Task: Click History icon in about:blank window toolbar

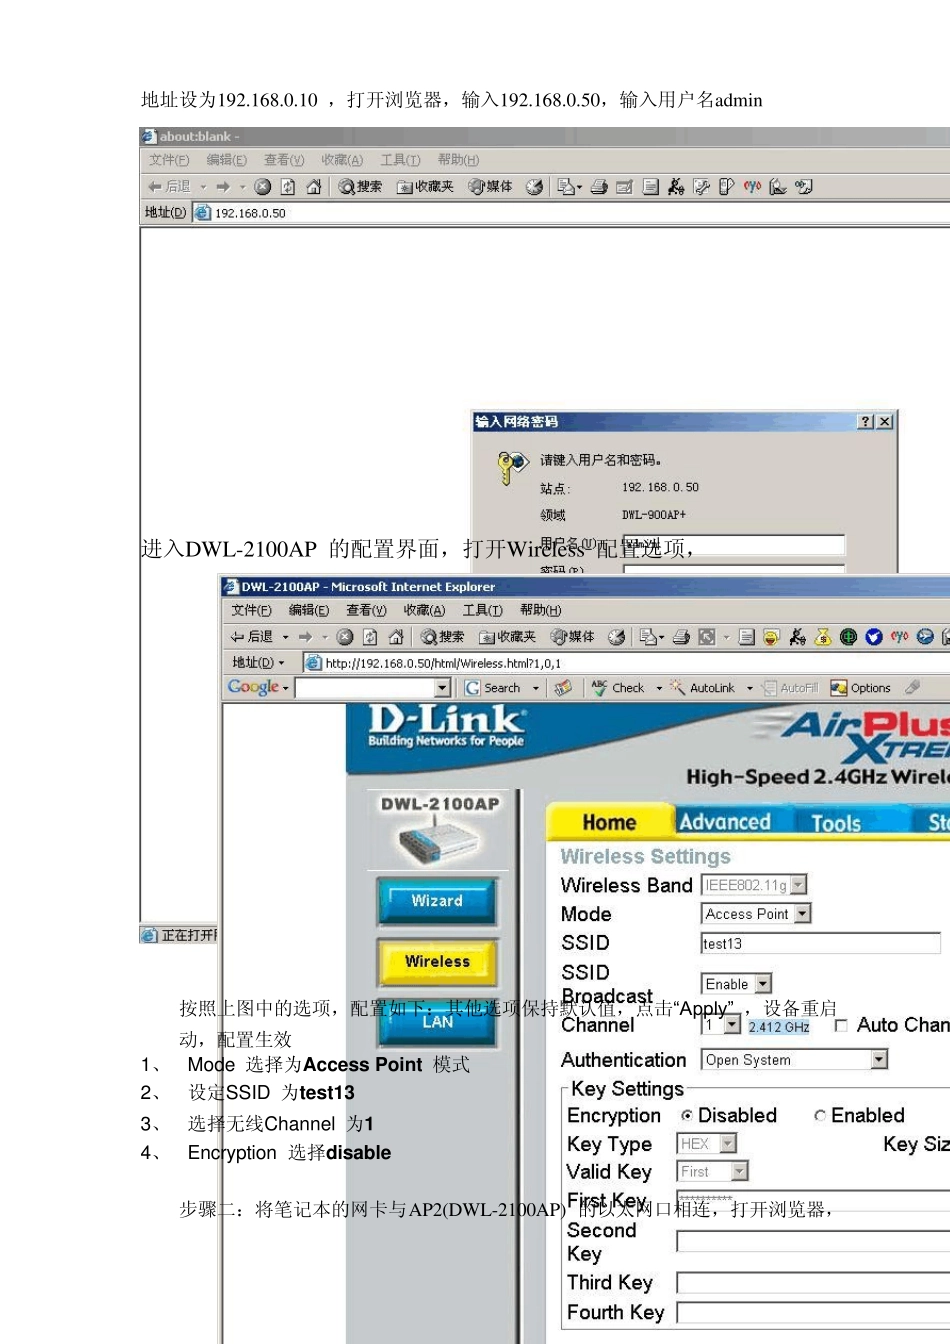Action: [535, 186]
